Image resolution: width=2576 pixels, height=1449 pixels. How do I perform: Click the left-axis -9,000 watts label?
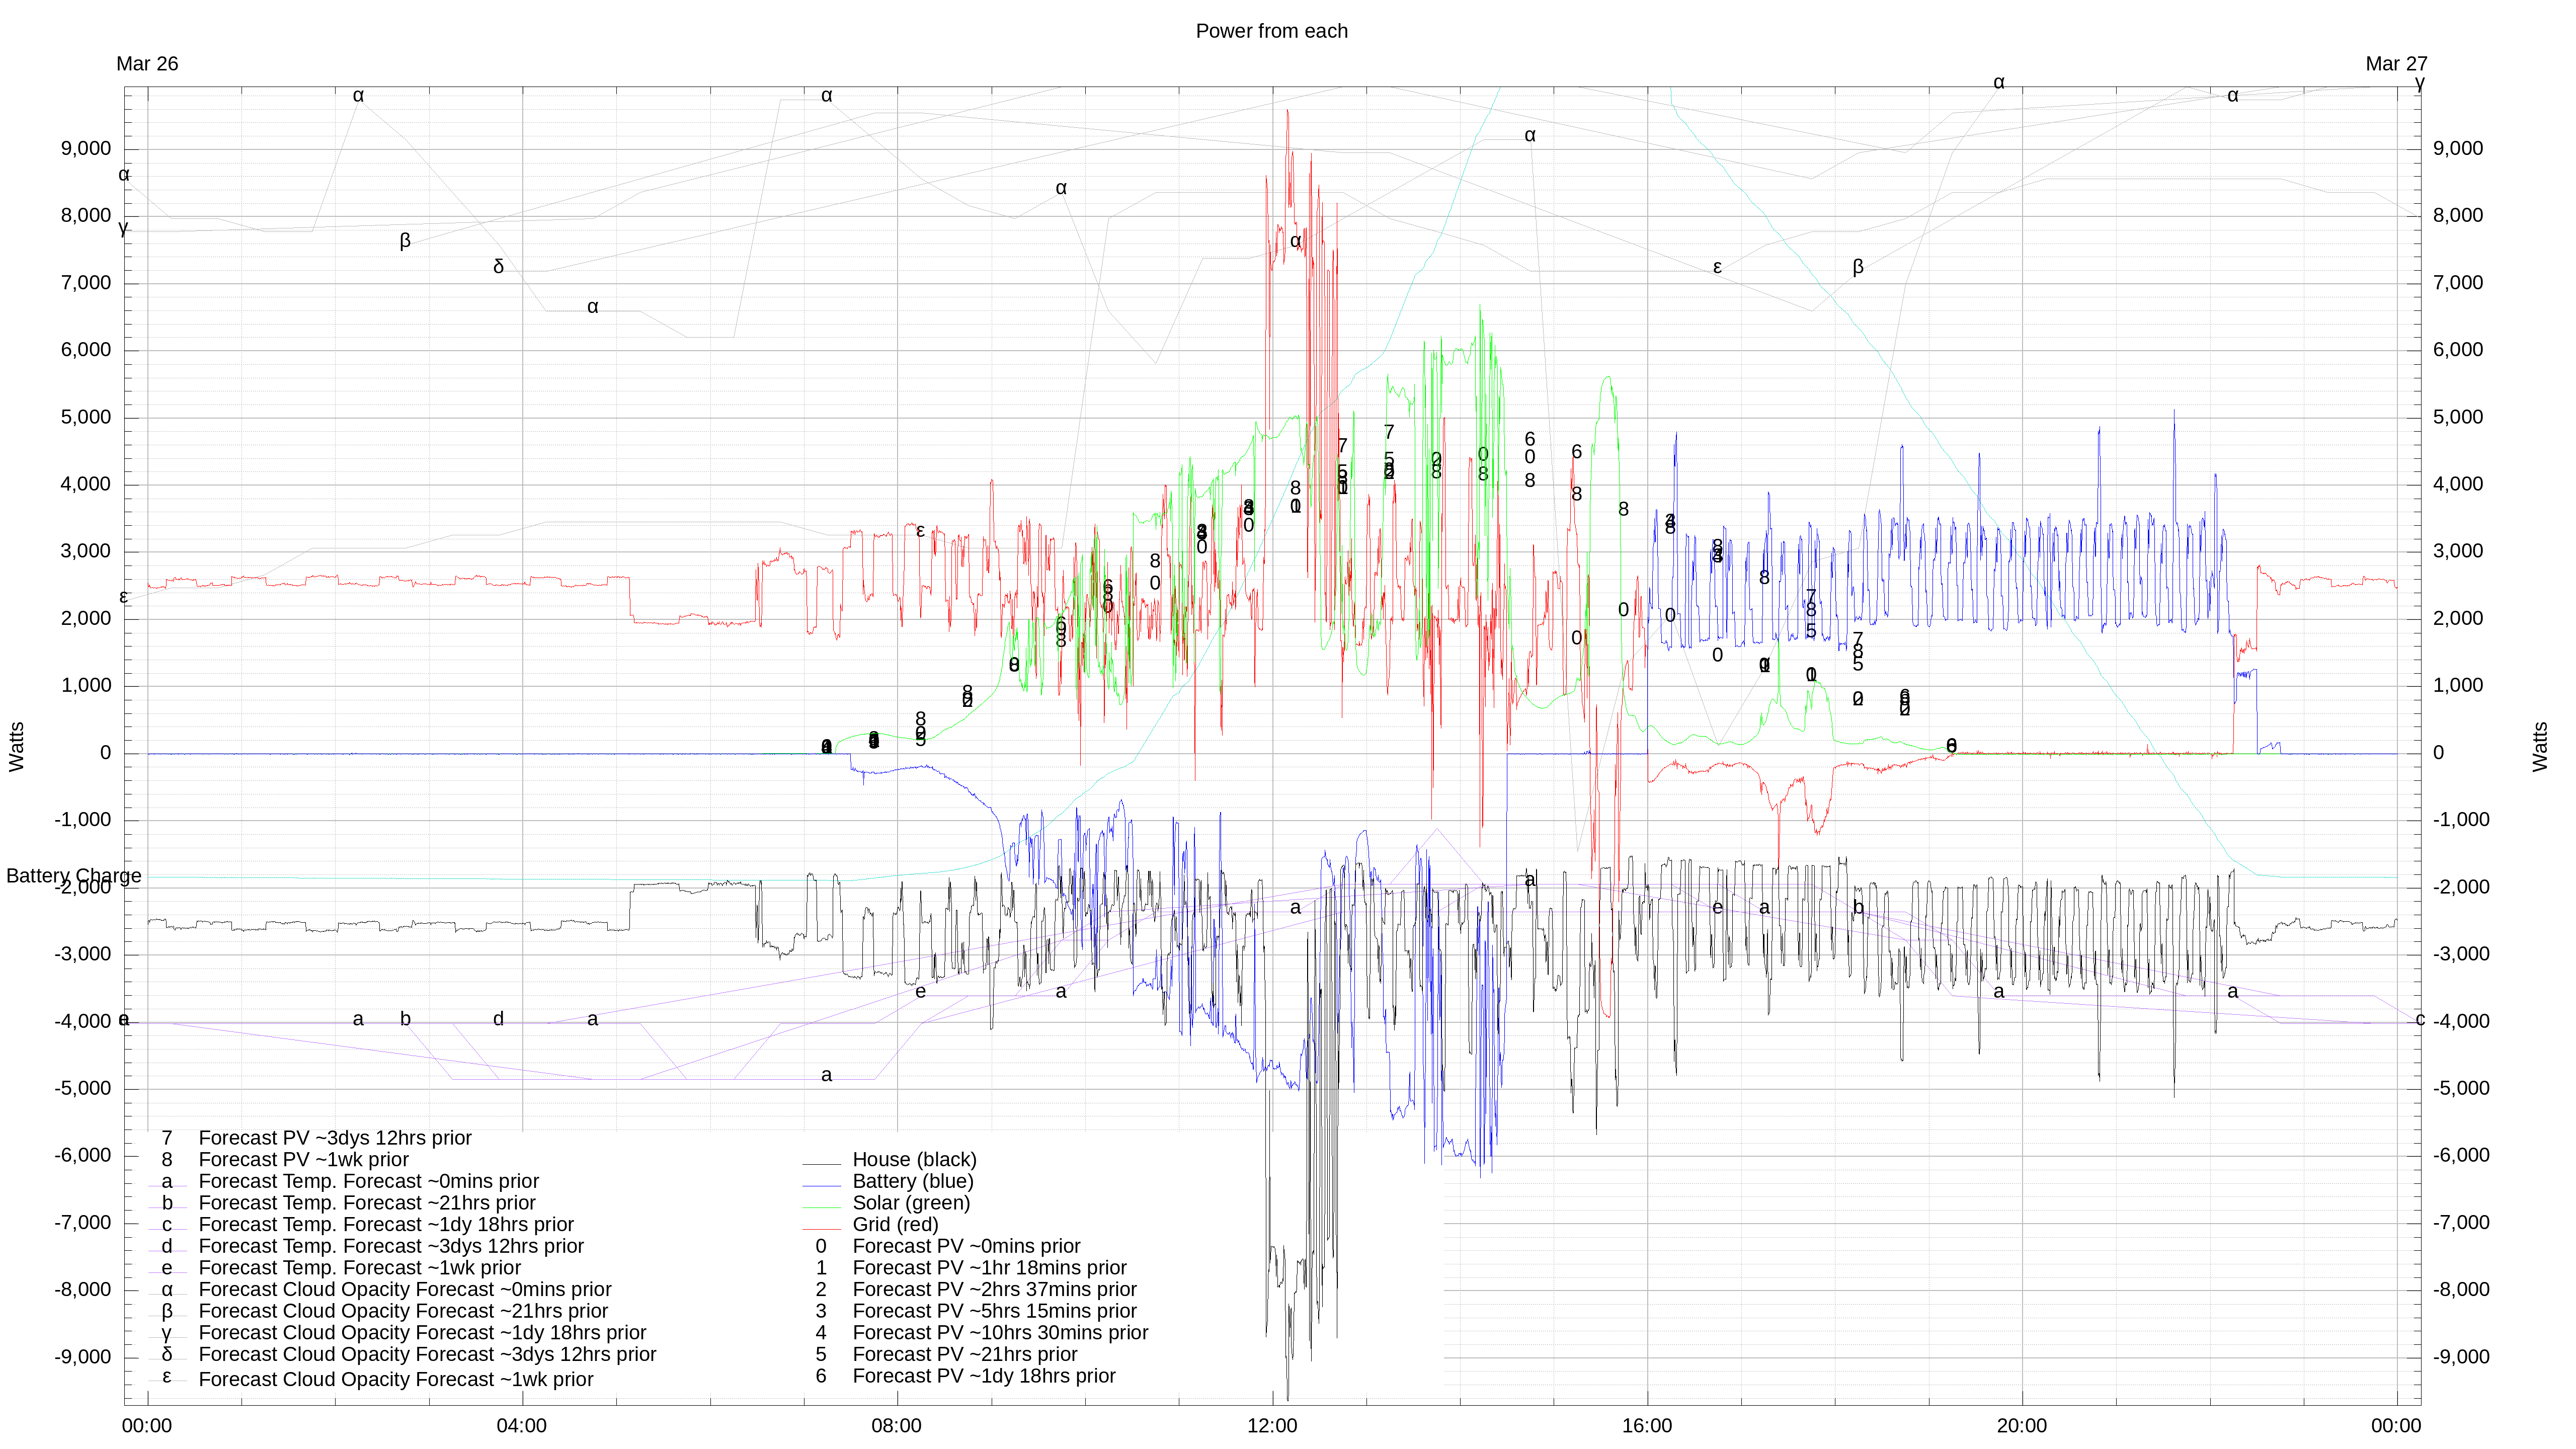click(x=83, y=1357)
